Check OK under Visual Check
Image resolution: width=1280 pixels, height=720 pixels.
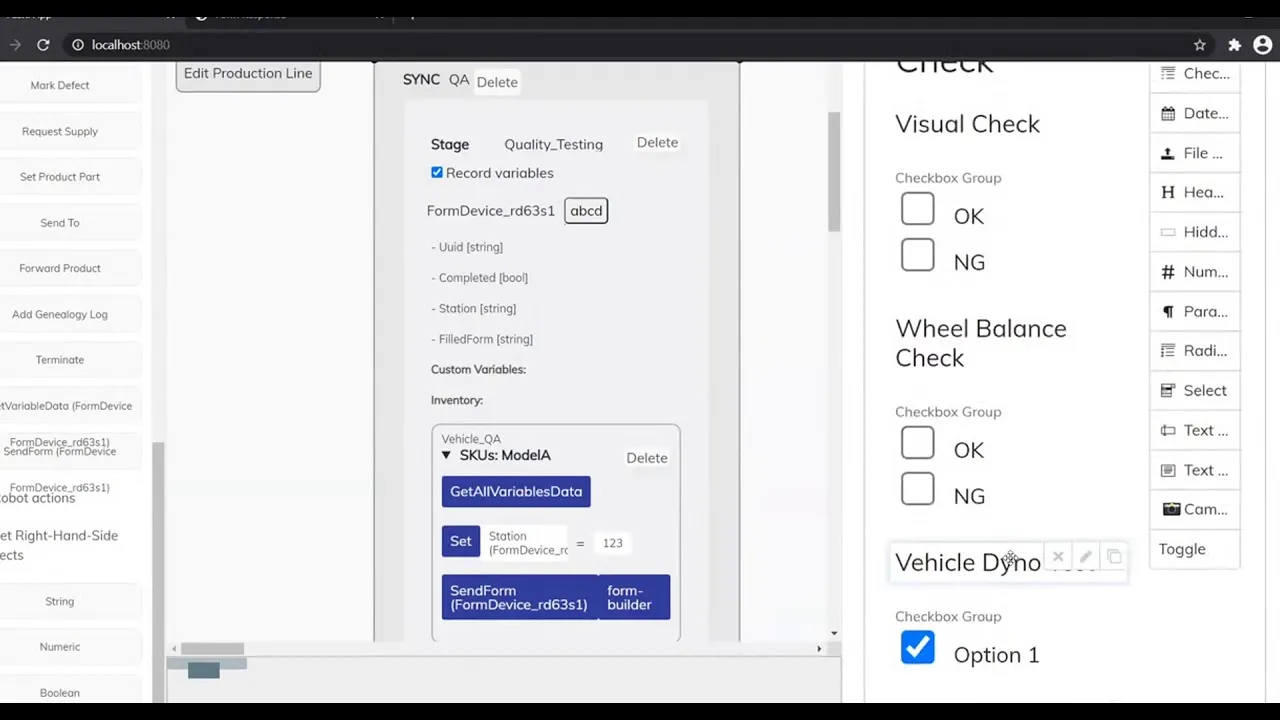tap(917, 209)
